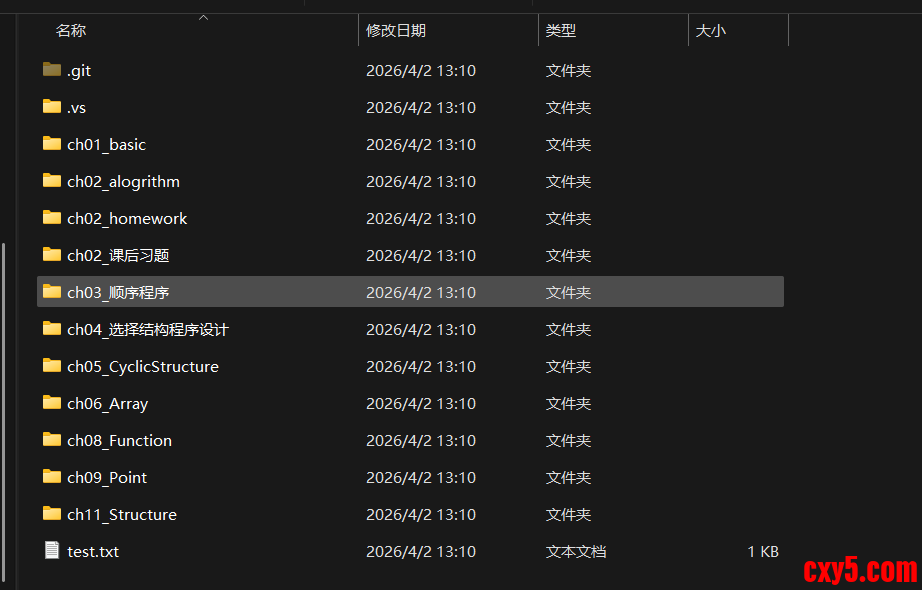Sort files by 修改日期 column header
The height and width of the screenshot is (590, 922).
[396, 31]
